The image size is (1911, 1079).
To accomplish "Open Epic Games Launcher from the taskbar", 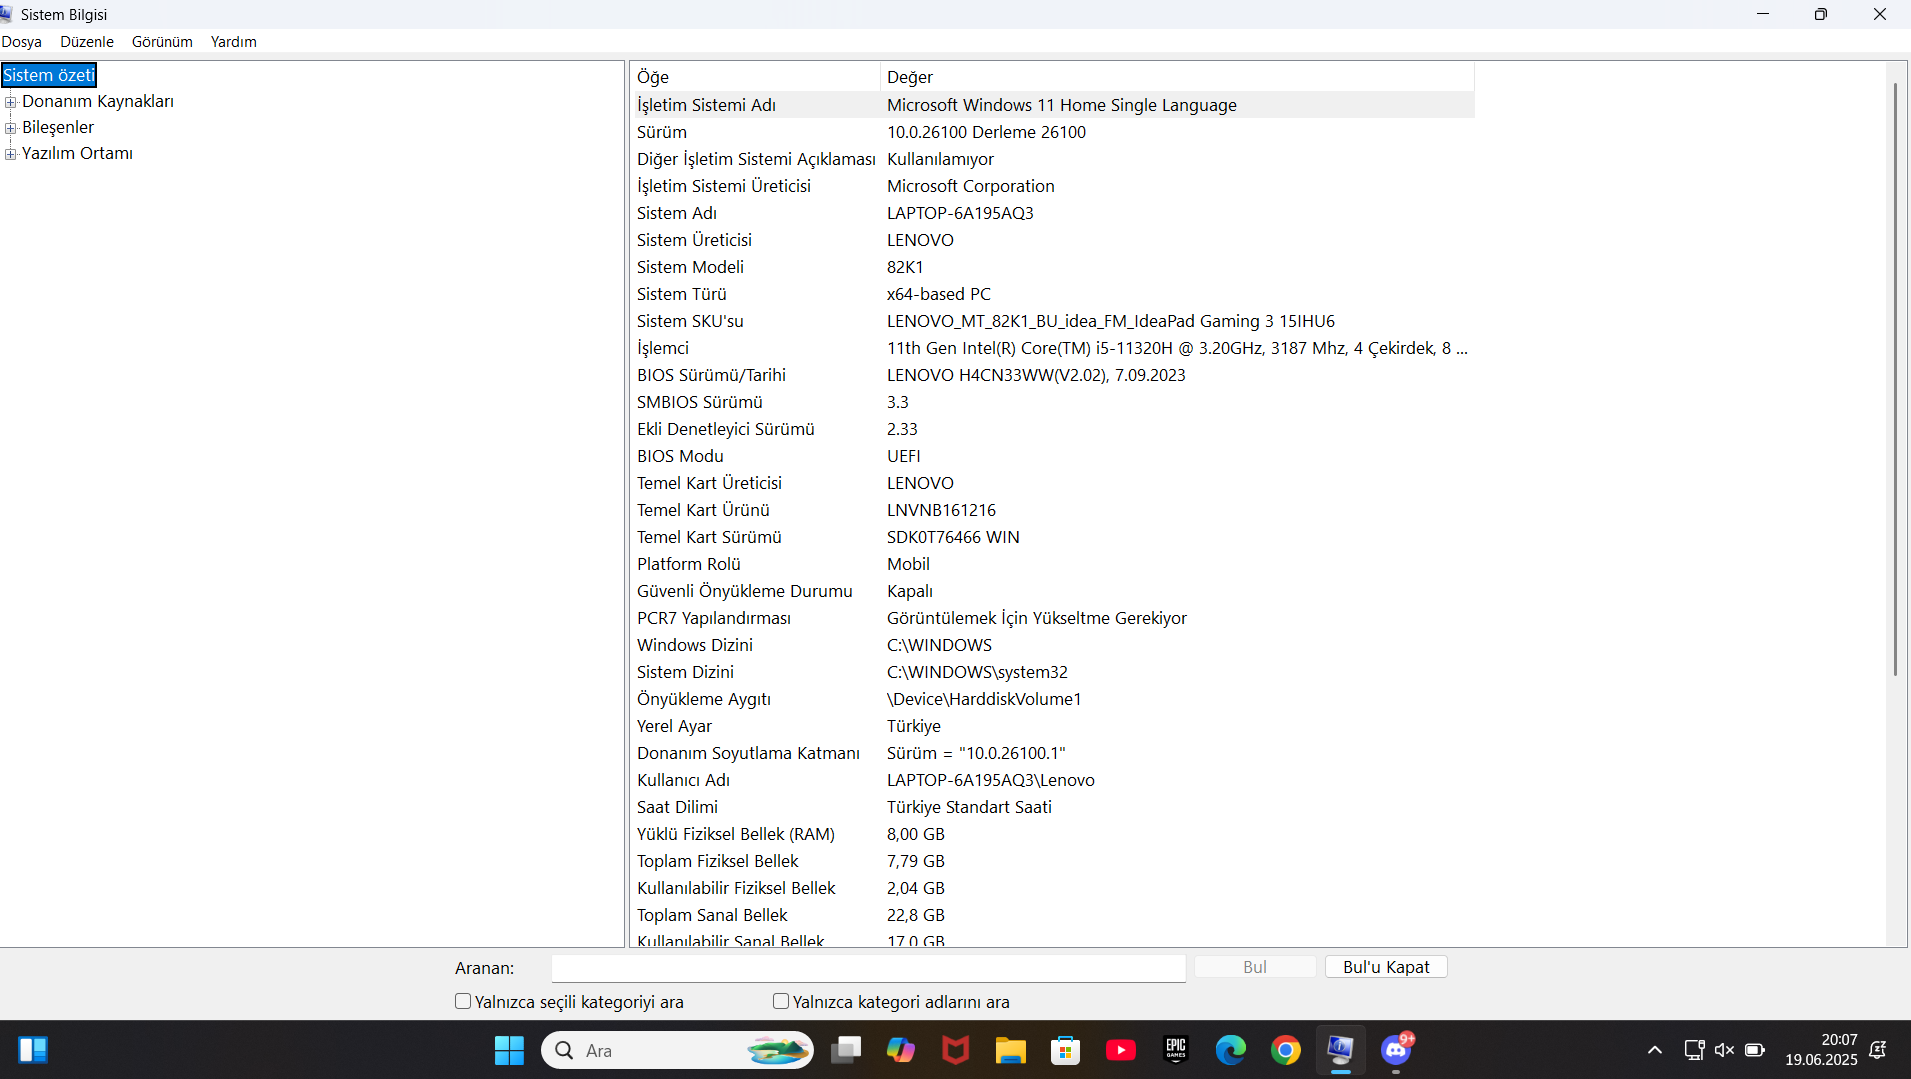I will tap(1176, 1050).
